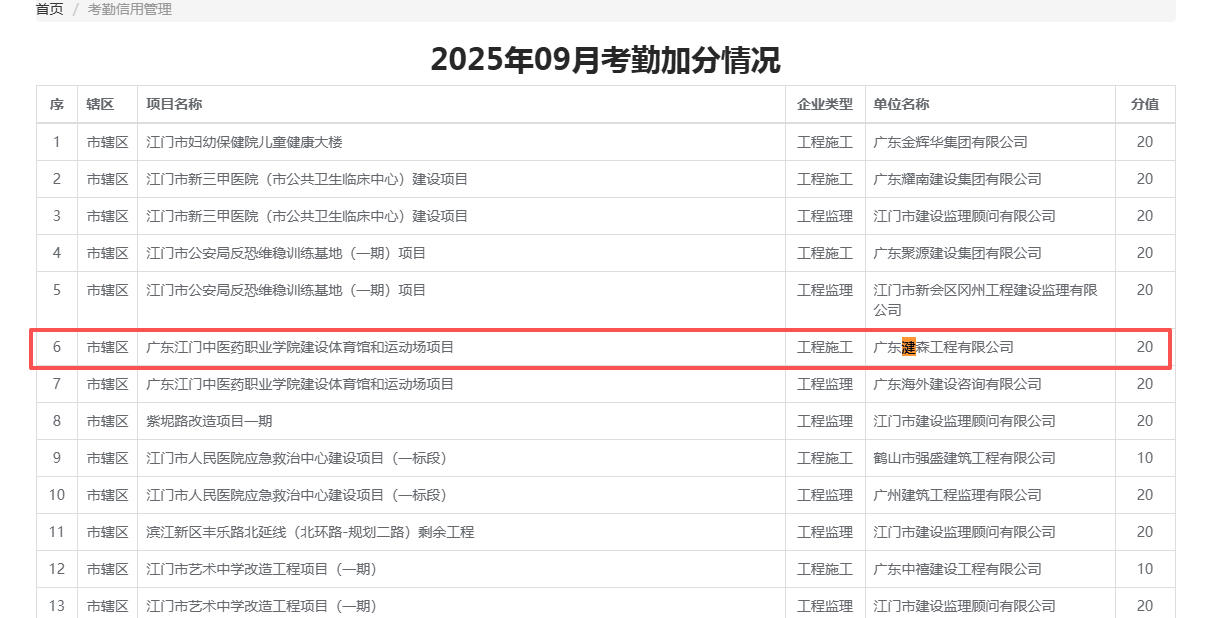1207x618 pixels.
Task: Click the 序 column header
Action: tap(57, 105)
